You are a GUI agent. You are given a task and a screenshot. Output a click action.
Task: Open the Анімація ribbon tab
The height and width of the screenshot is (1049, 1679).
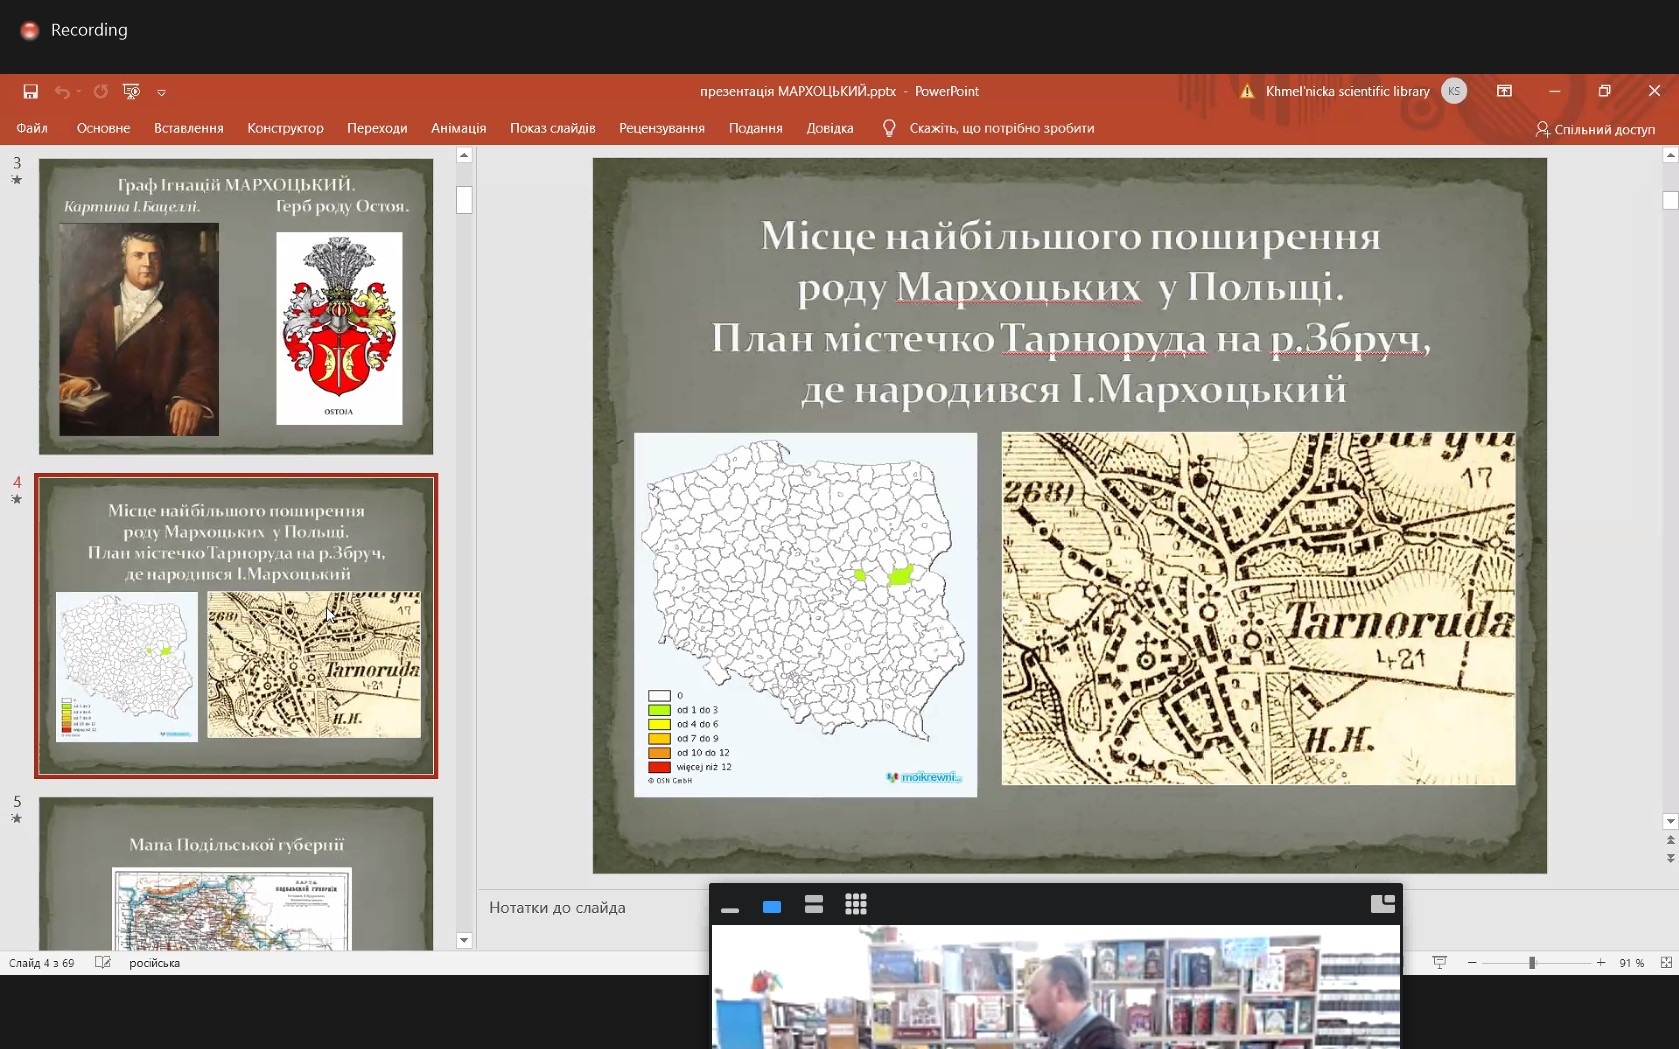point(458,128)
